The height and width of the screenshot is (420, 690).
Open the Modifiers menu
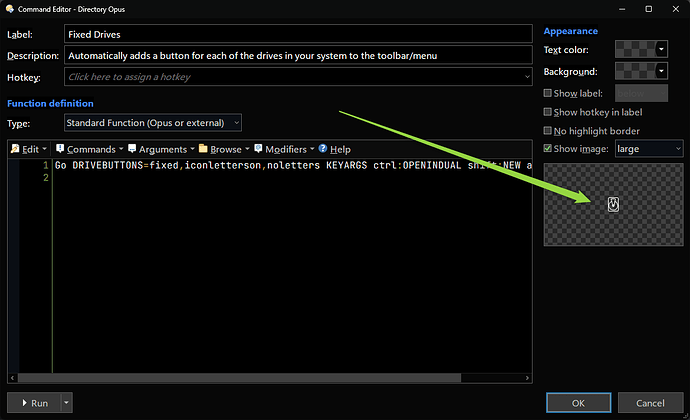click(x=284, y=149)
